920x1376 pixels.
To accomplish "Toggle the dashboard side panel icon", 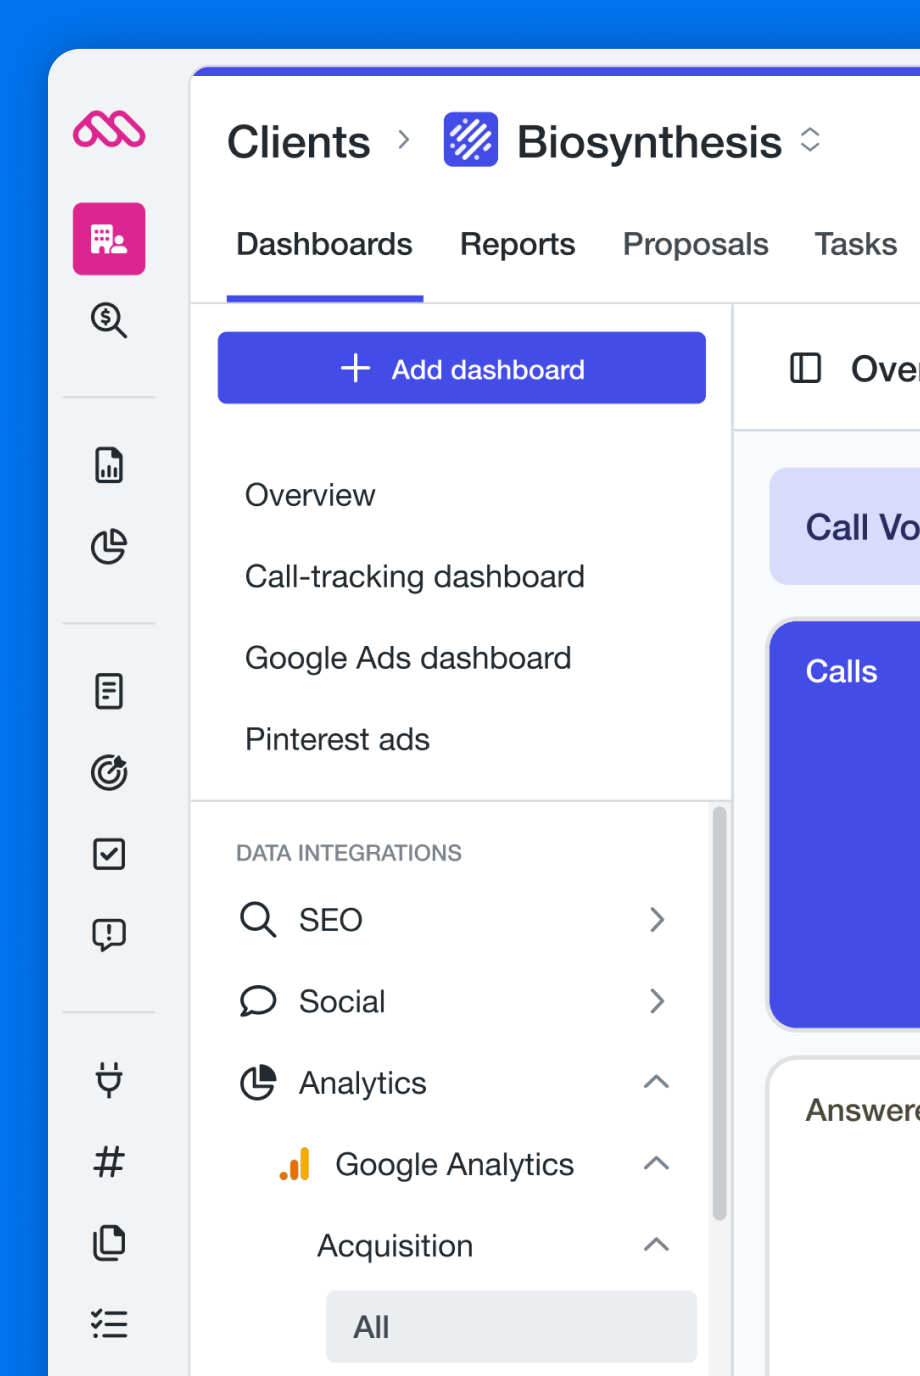I will [x=805, y=368].
